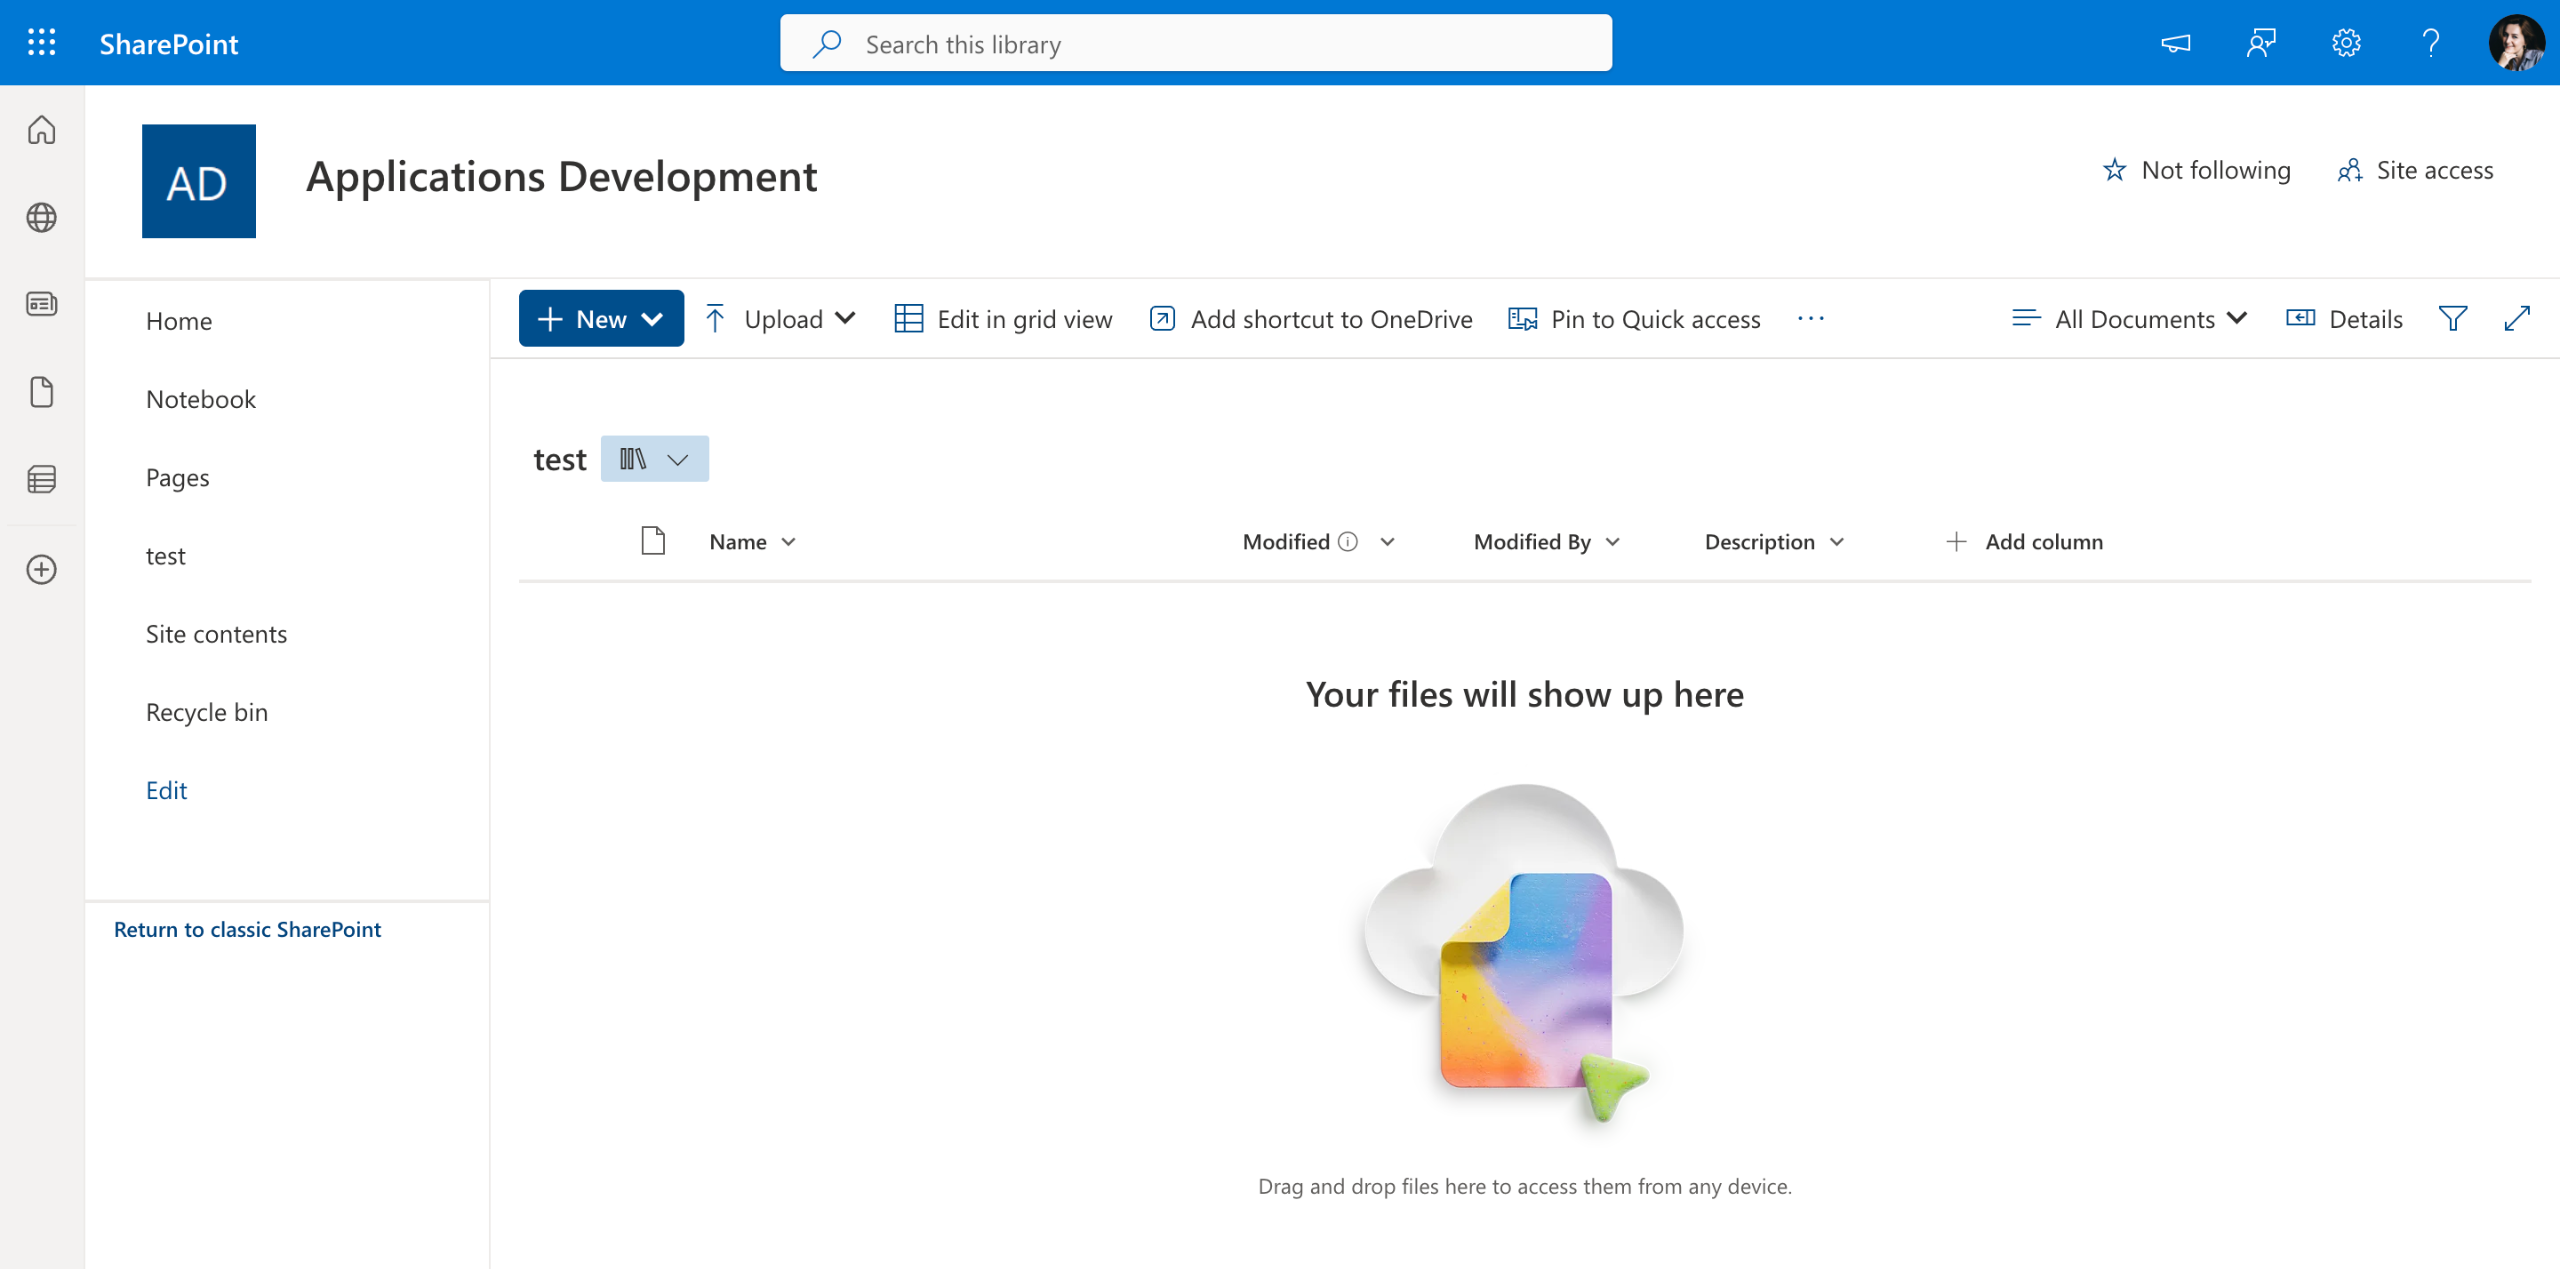Go to Recycle bin navigation item
Image resolution: width=2560 pixels, height=1269 pixels.
pos(207,712)
